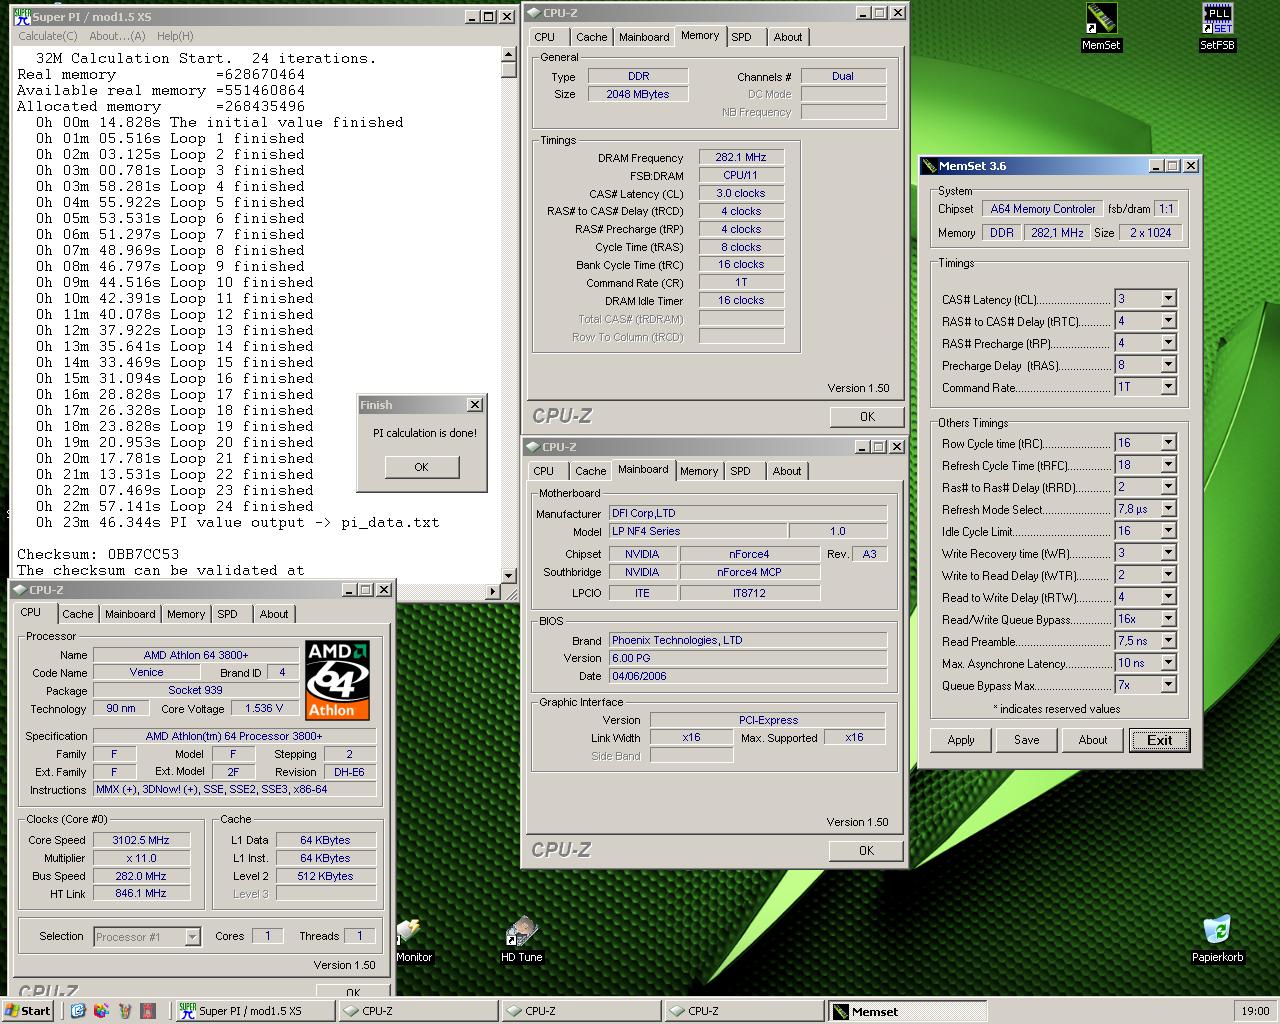Open the About menu in Super PI
This screenshot has width=1280, height=1024.
(117, 36)
